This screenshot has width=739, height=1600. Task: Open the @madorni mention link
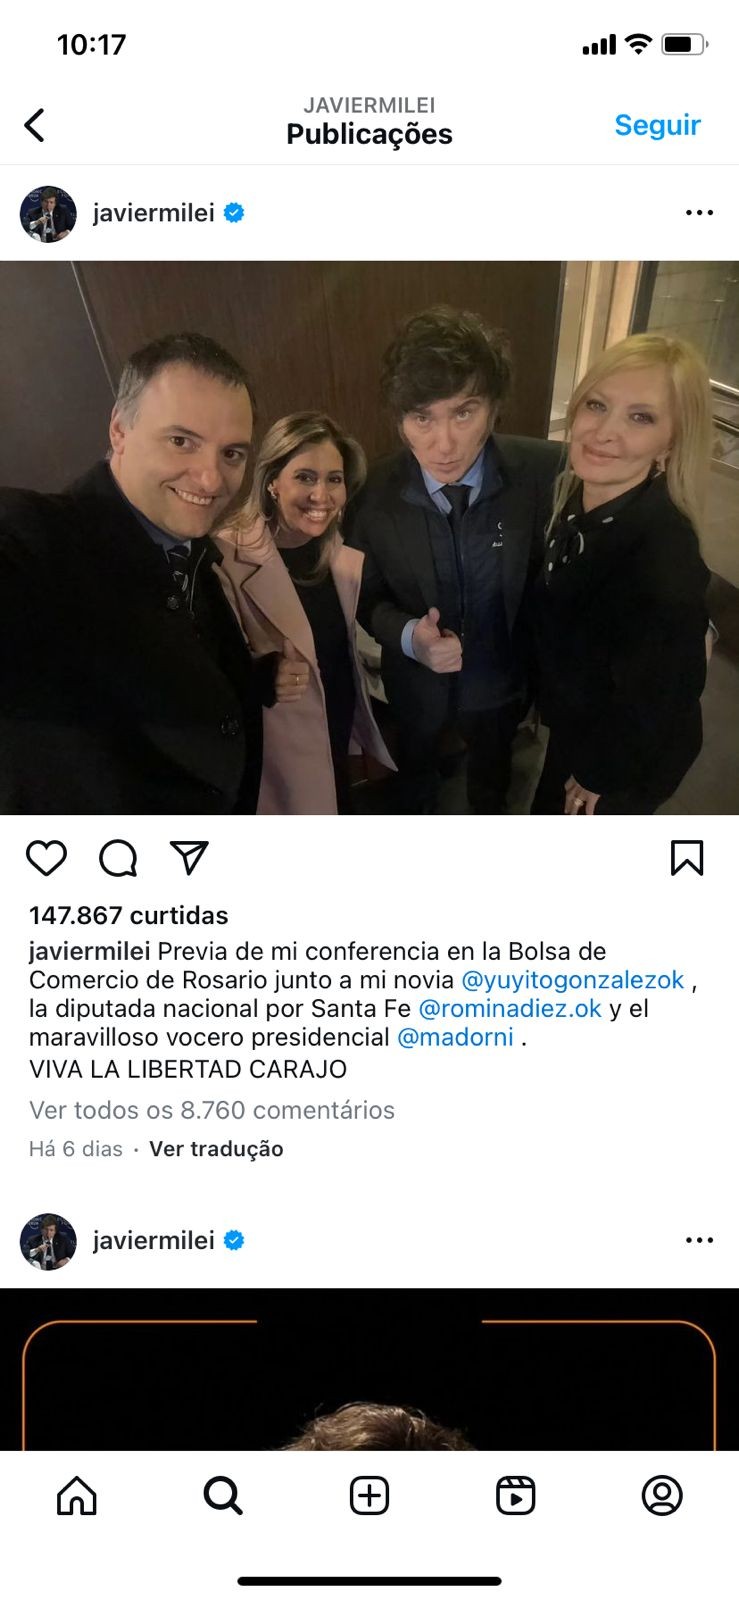455,1038
